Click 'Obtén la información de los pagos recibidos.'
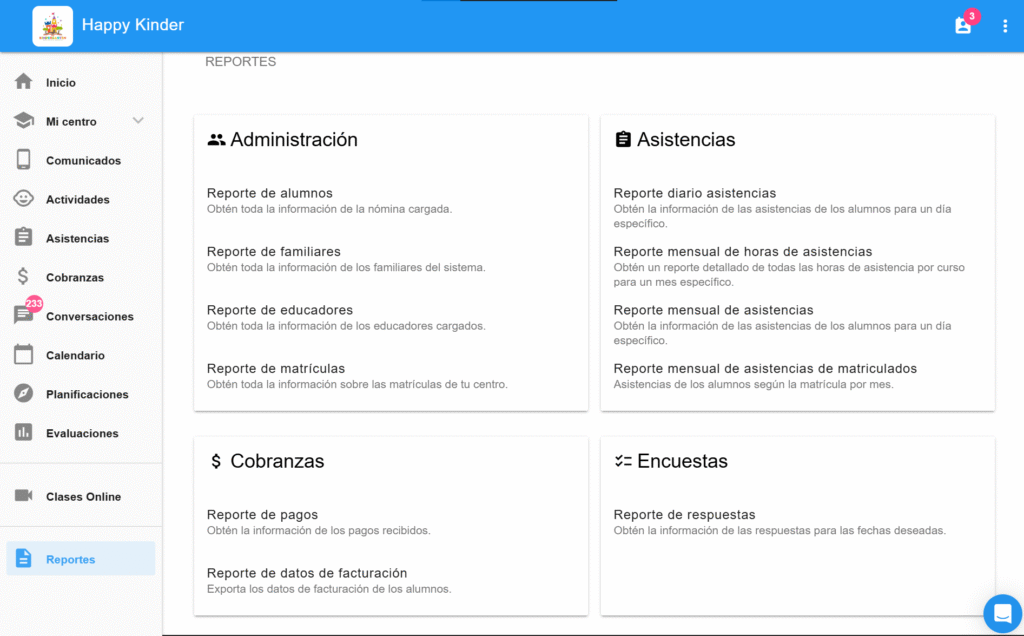1024x636 pixels. 318,530
